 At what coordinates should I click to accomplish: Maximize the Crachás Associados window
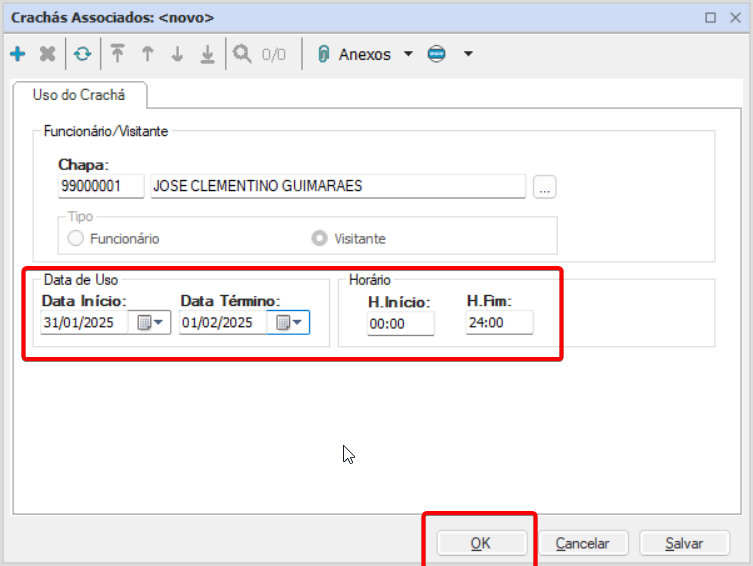click(710, 18)
